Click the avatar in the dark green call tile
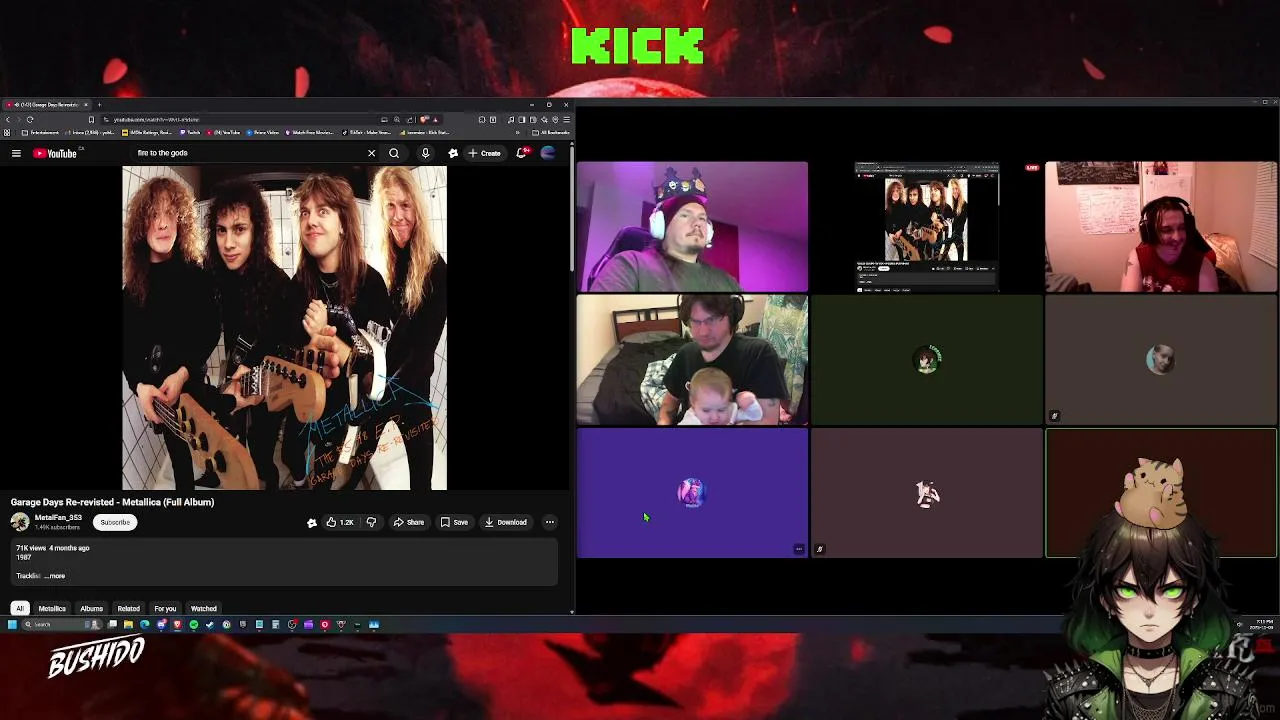The width and height of the screenshot is (1280, 720). (927, 360)
